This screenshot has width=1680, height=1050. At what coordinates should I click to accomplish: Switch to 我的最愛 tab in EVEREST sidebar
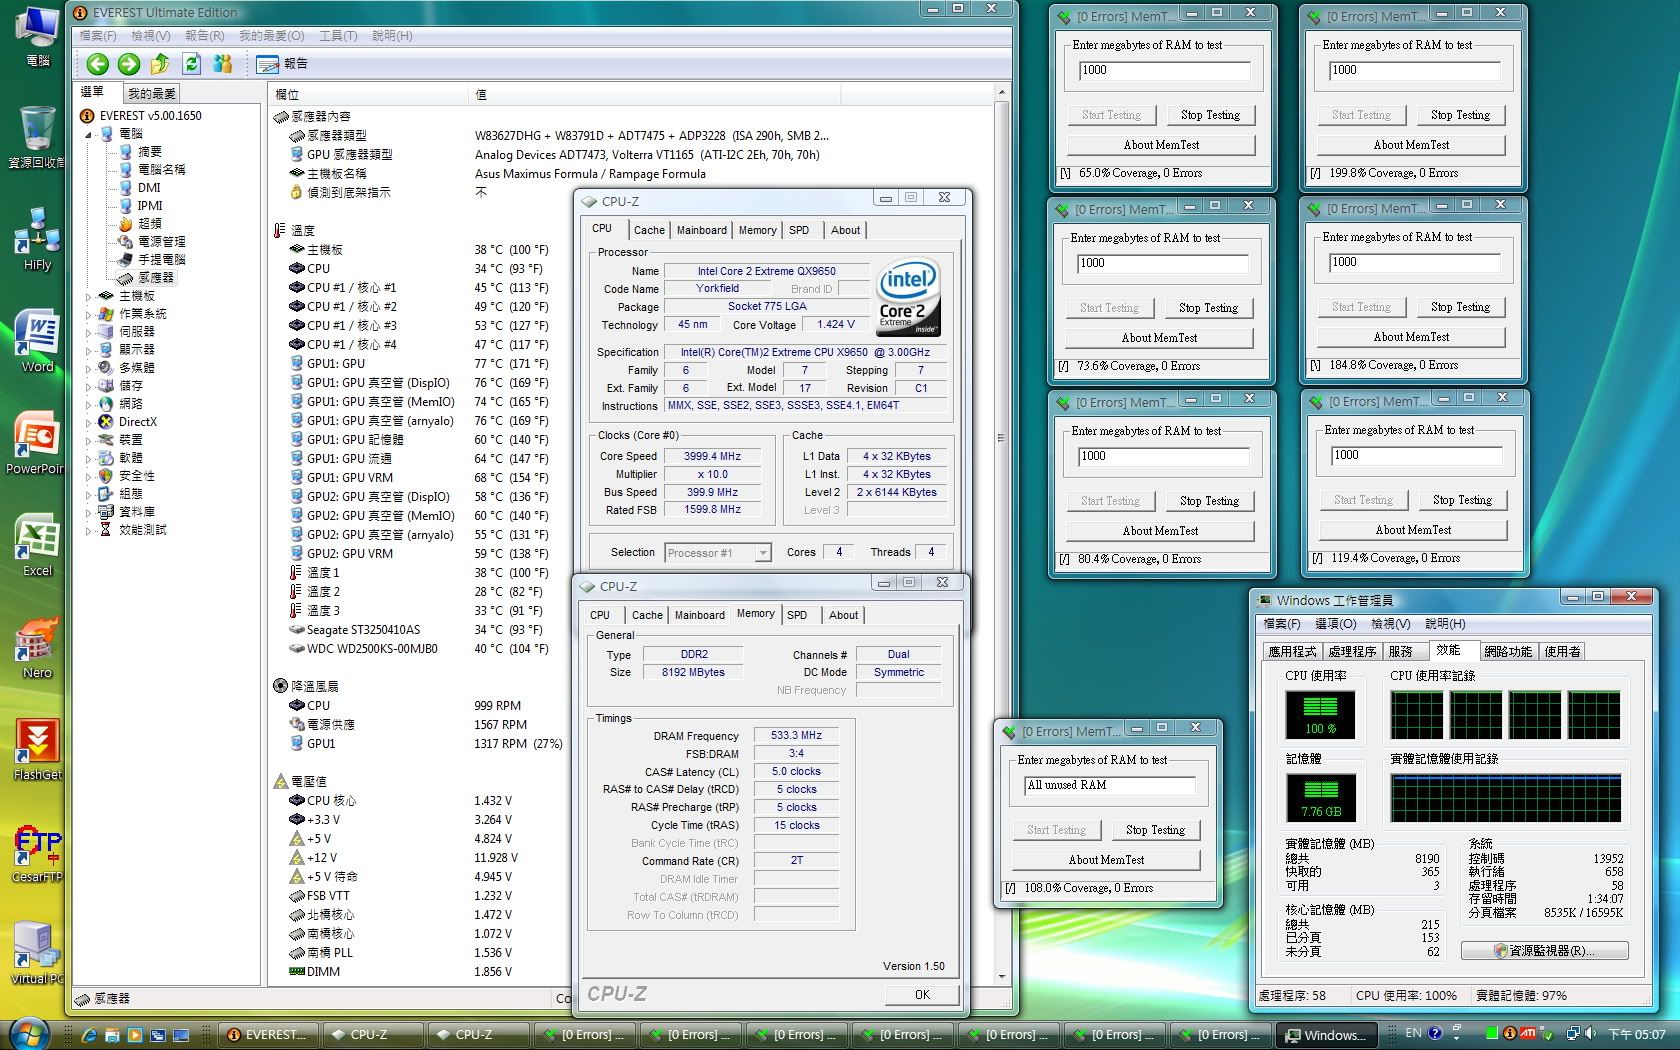point(152,93)
